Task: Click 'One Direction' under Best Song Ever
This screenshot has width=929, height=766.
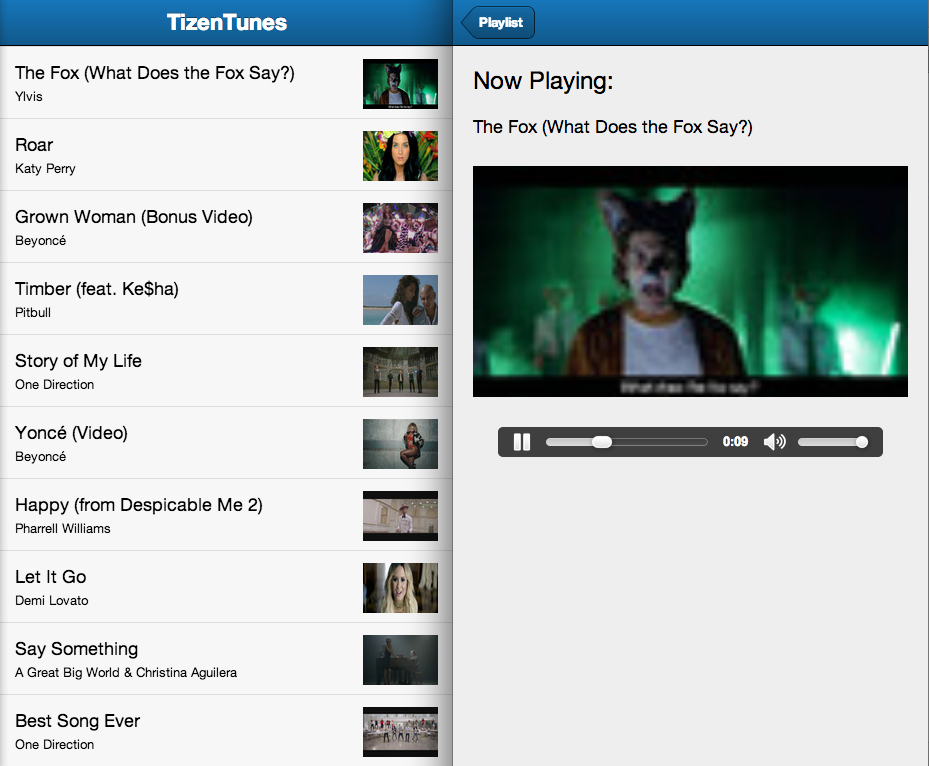Action: pyautogui.click(x=55, y=745)
